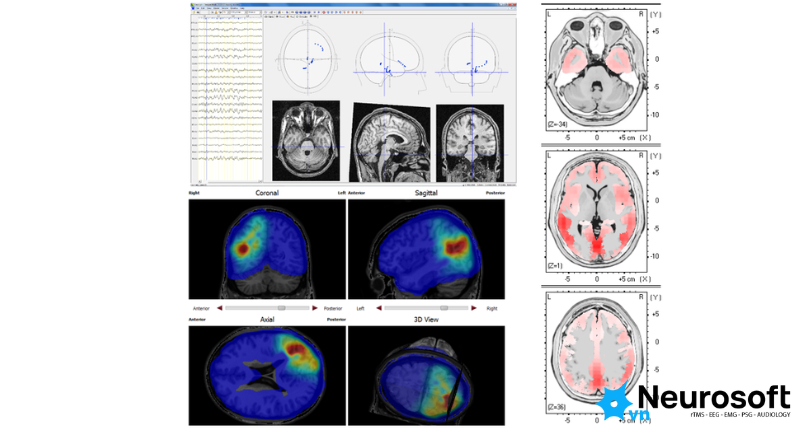Select the 3D View brain rendering

426,375
